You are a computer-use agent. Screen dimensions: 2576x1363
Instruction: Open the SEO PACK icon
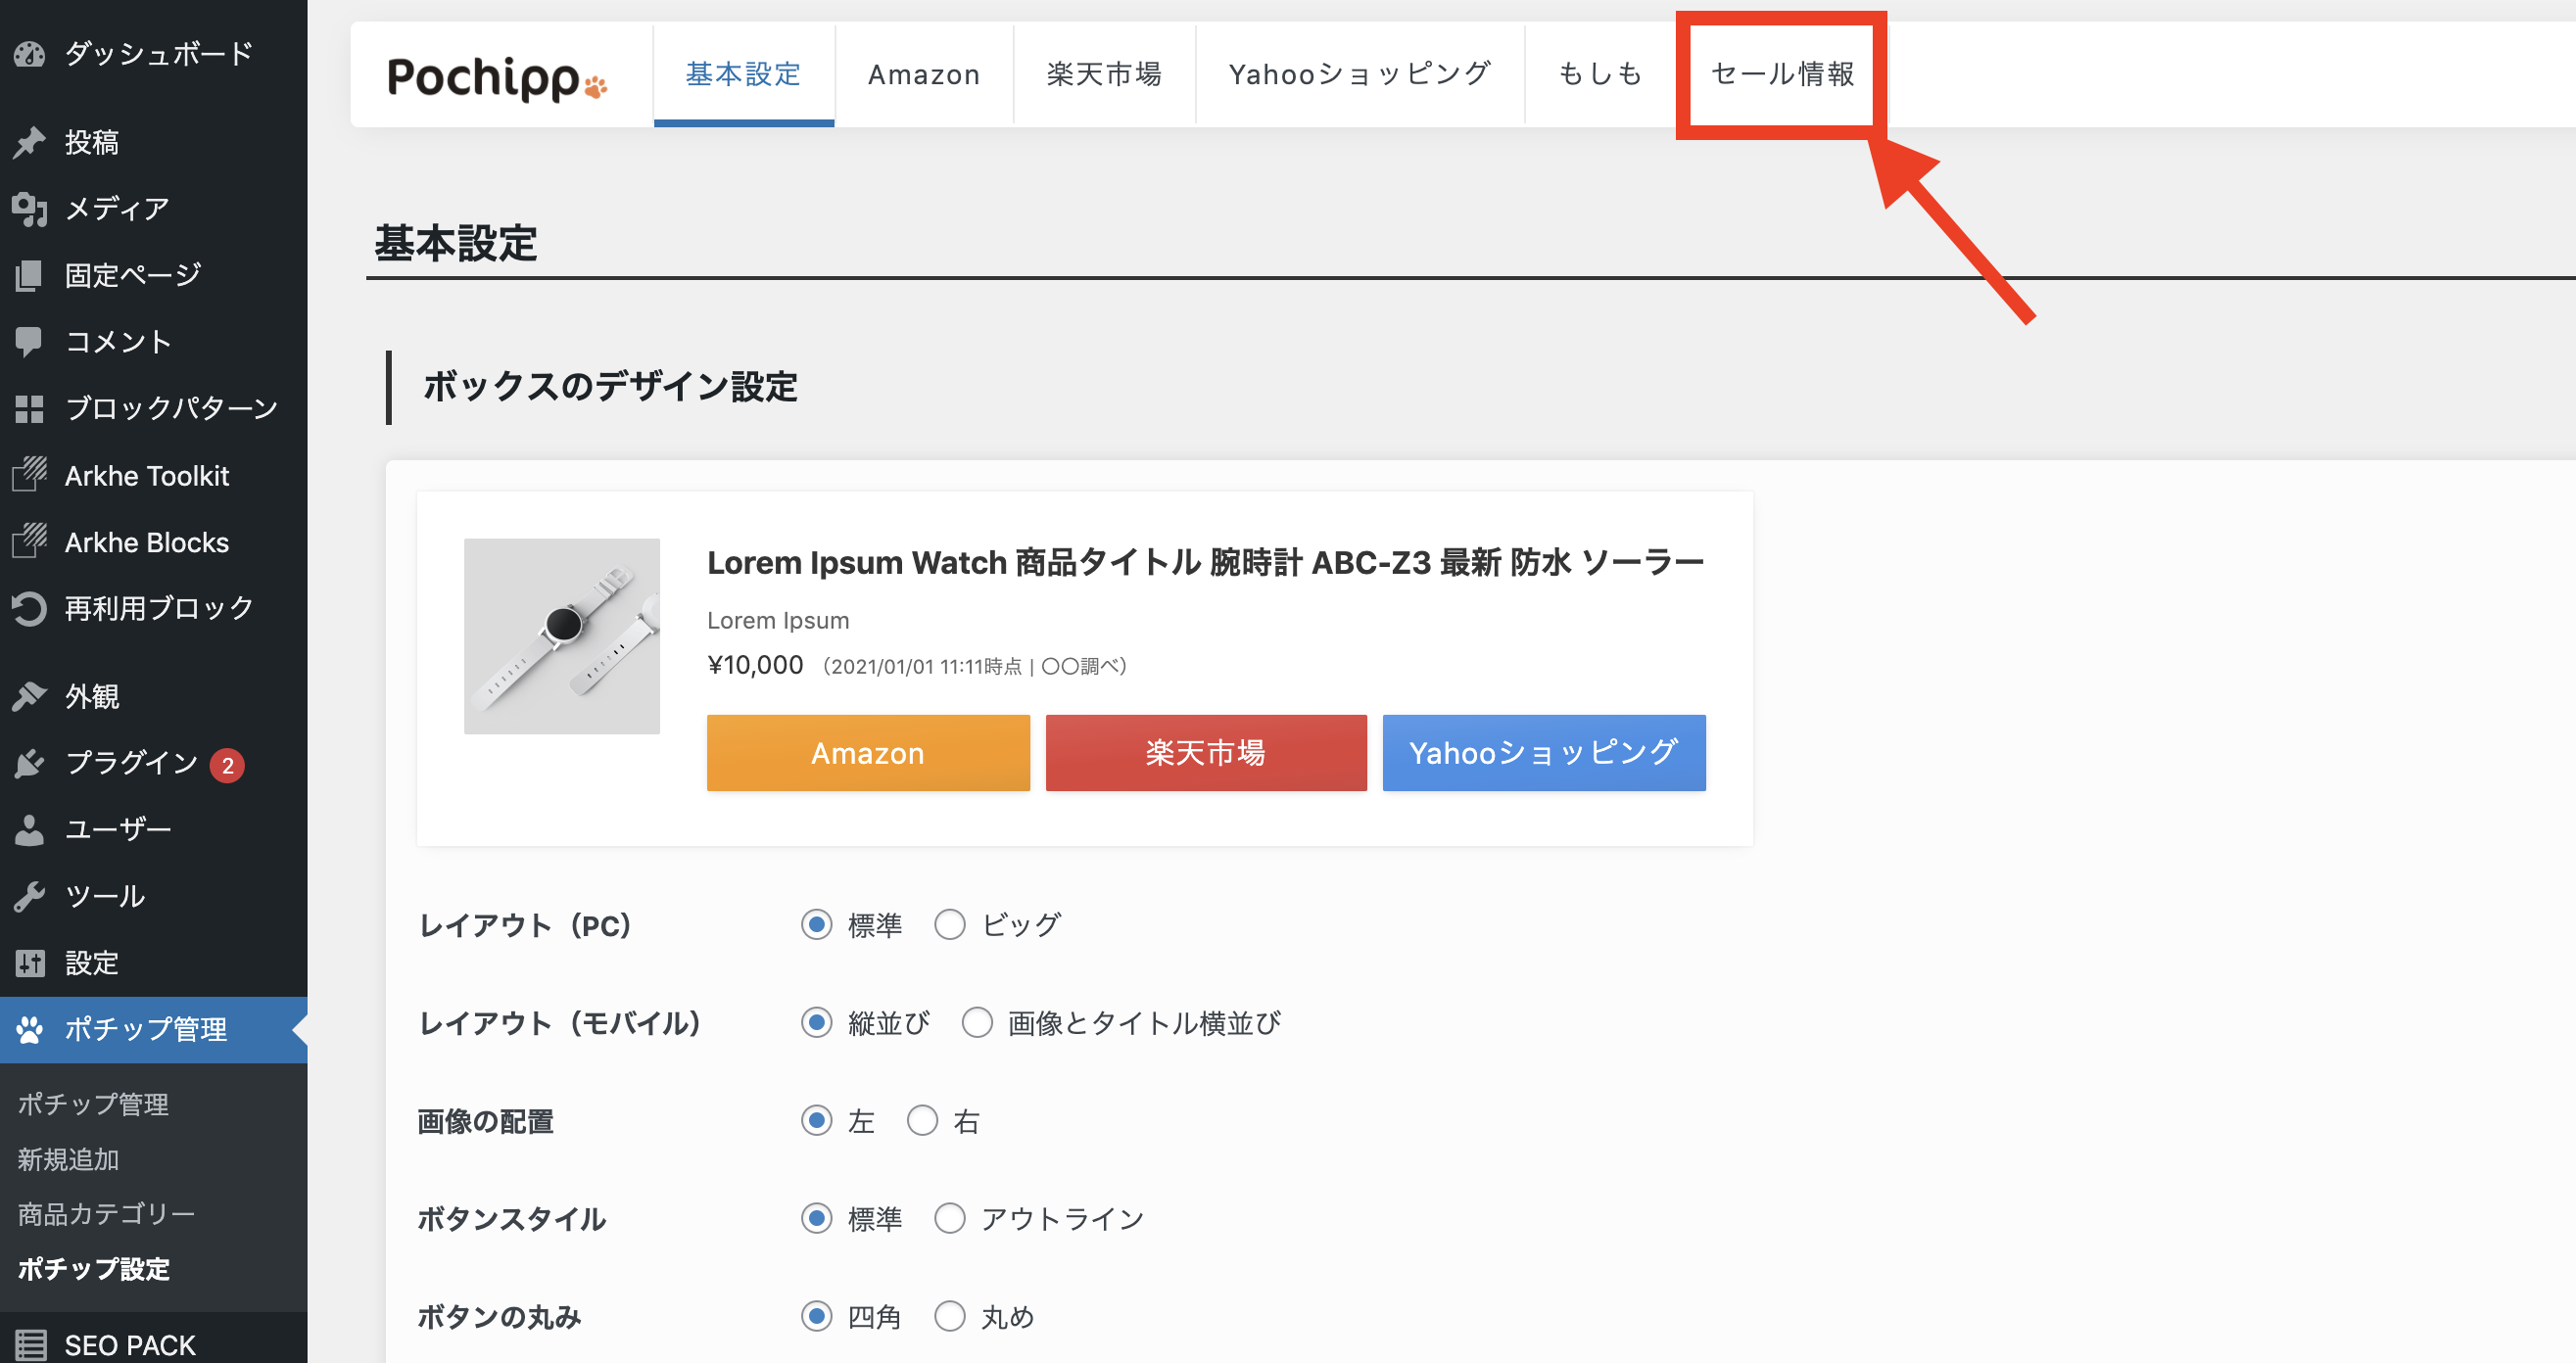pos(30,1345)
